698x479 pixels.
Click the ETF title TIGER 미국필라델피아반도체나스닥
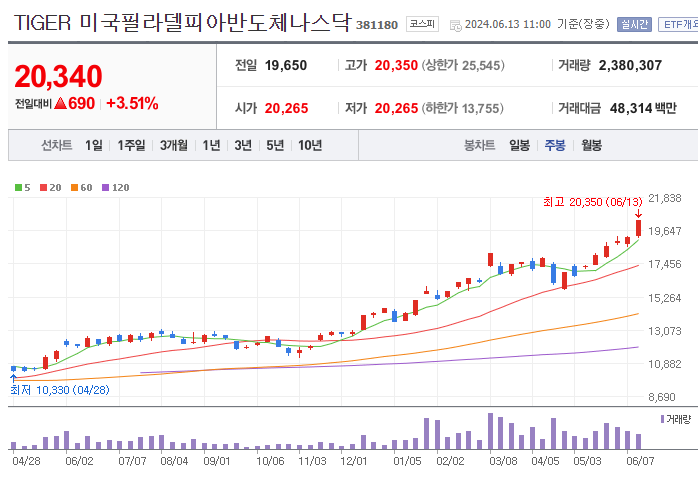coord(183,22)
